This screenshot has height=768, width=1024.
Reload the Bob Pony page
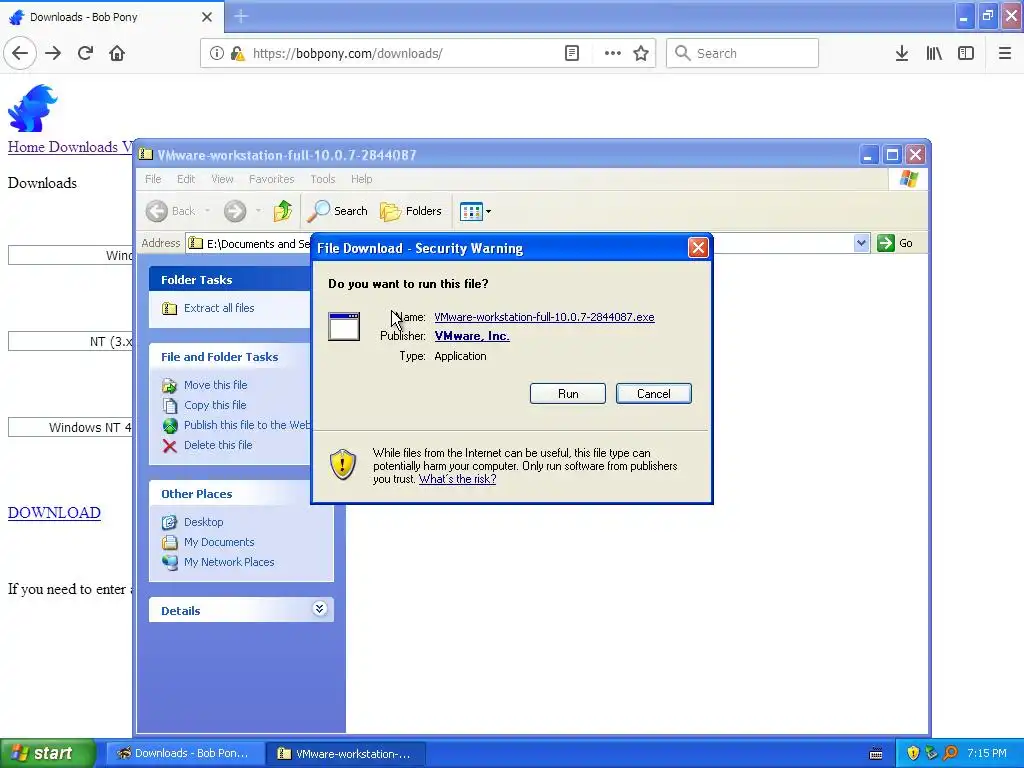[x=85, y=53]
